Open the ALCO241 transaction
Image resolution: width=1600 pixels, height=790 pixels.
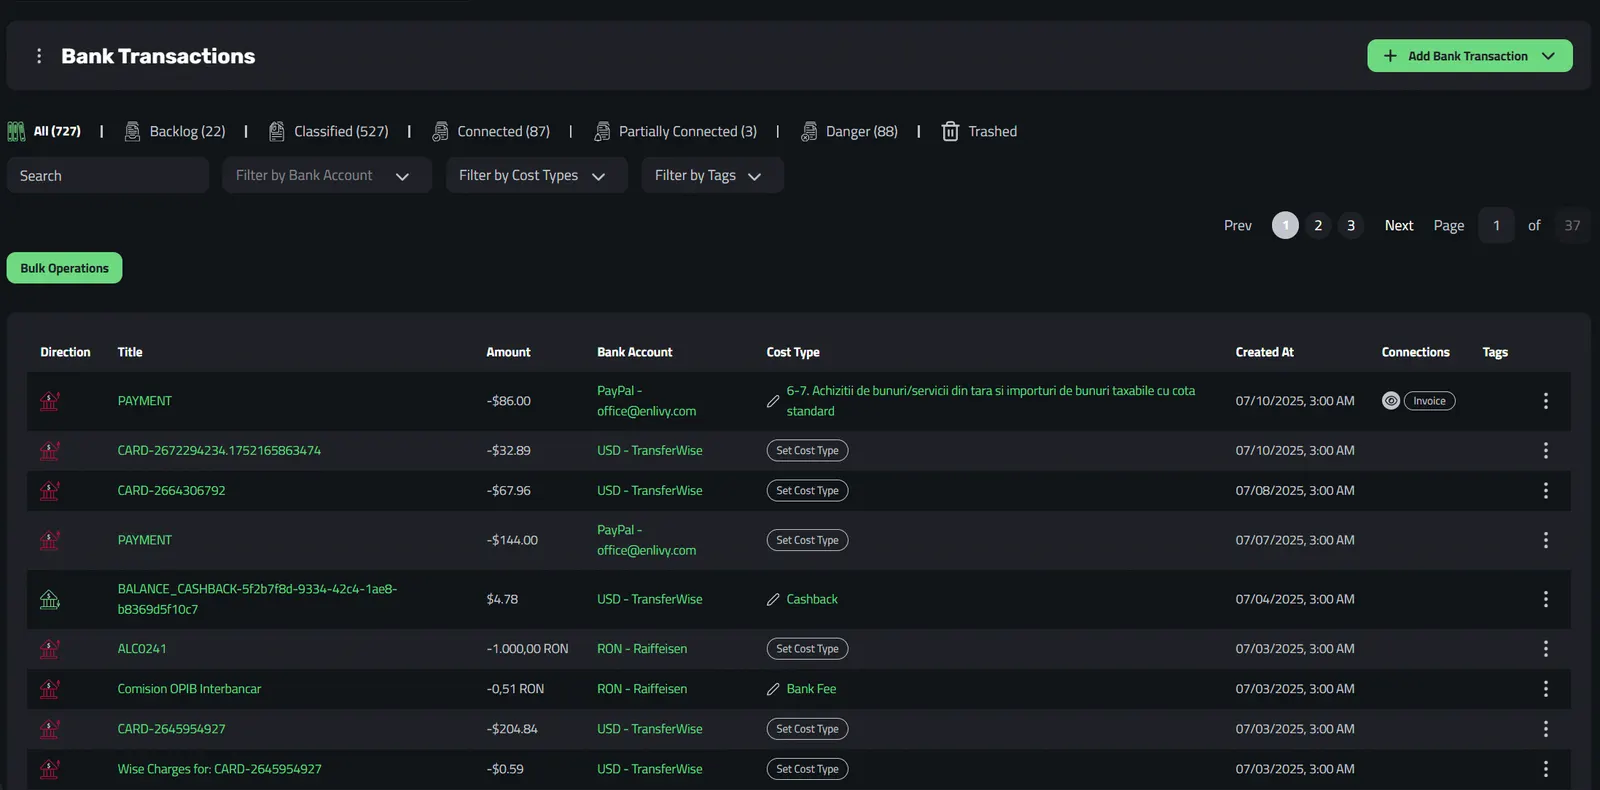point(142,648)
